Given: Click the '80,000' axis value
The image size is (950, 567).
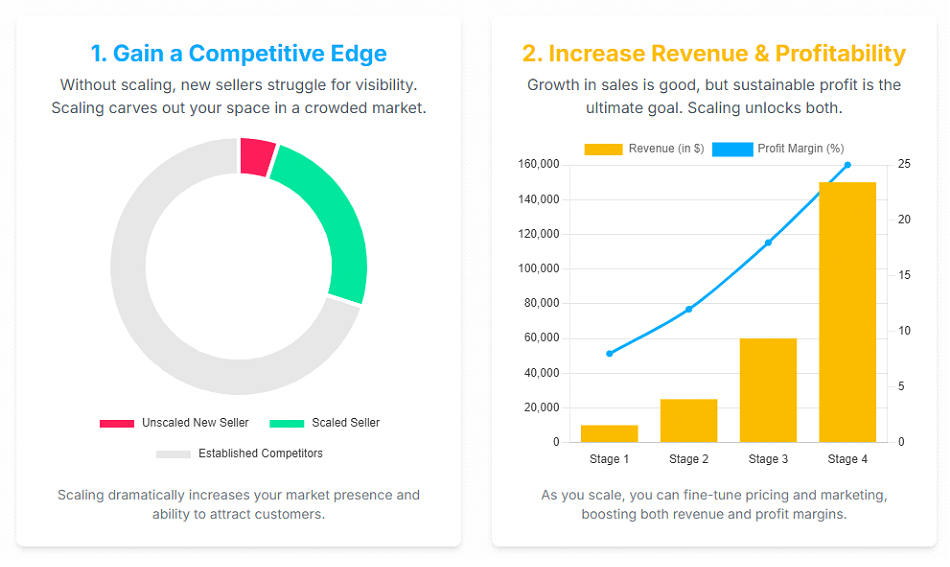Looking at the screenshot, I should pyautogui.click(x=542, y=303).
